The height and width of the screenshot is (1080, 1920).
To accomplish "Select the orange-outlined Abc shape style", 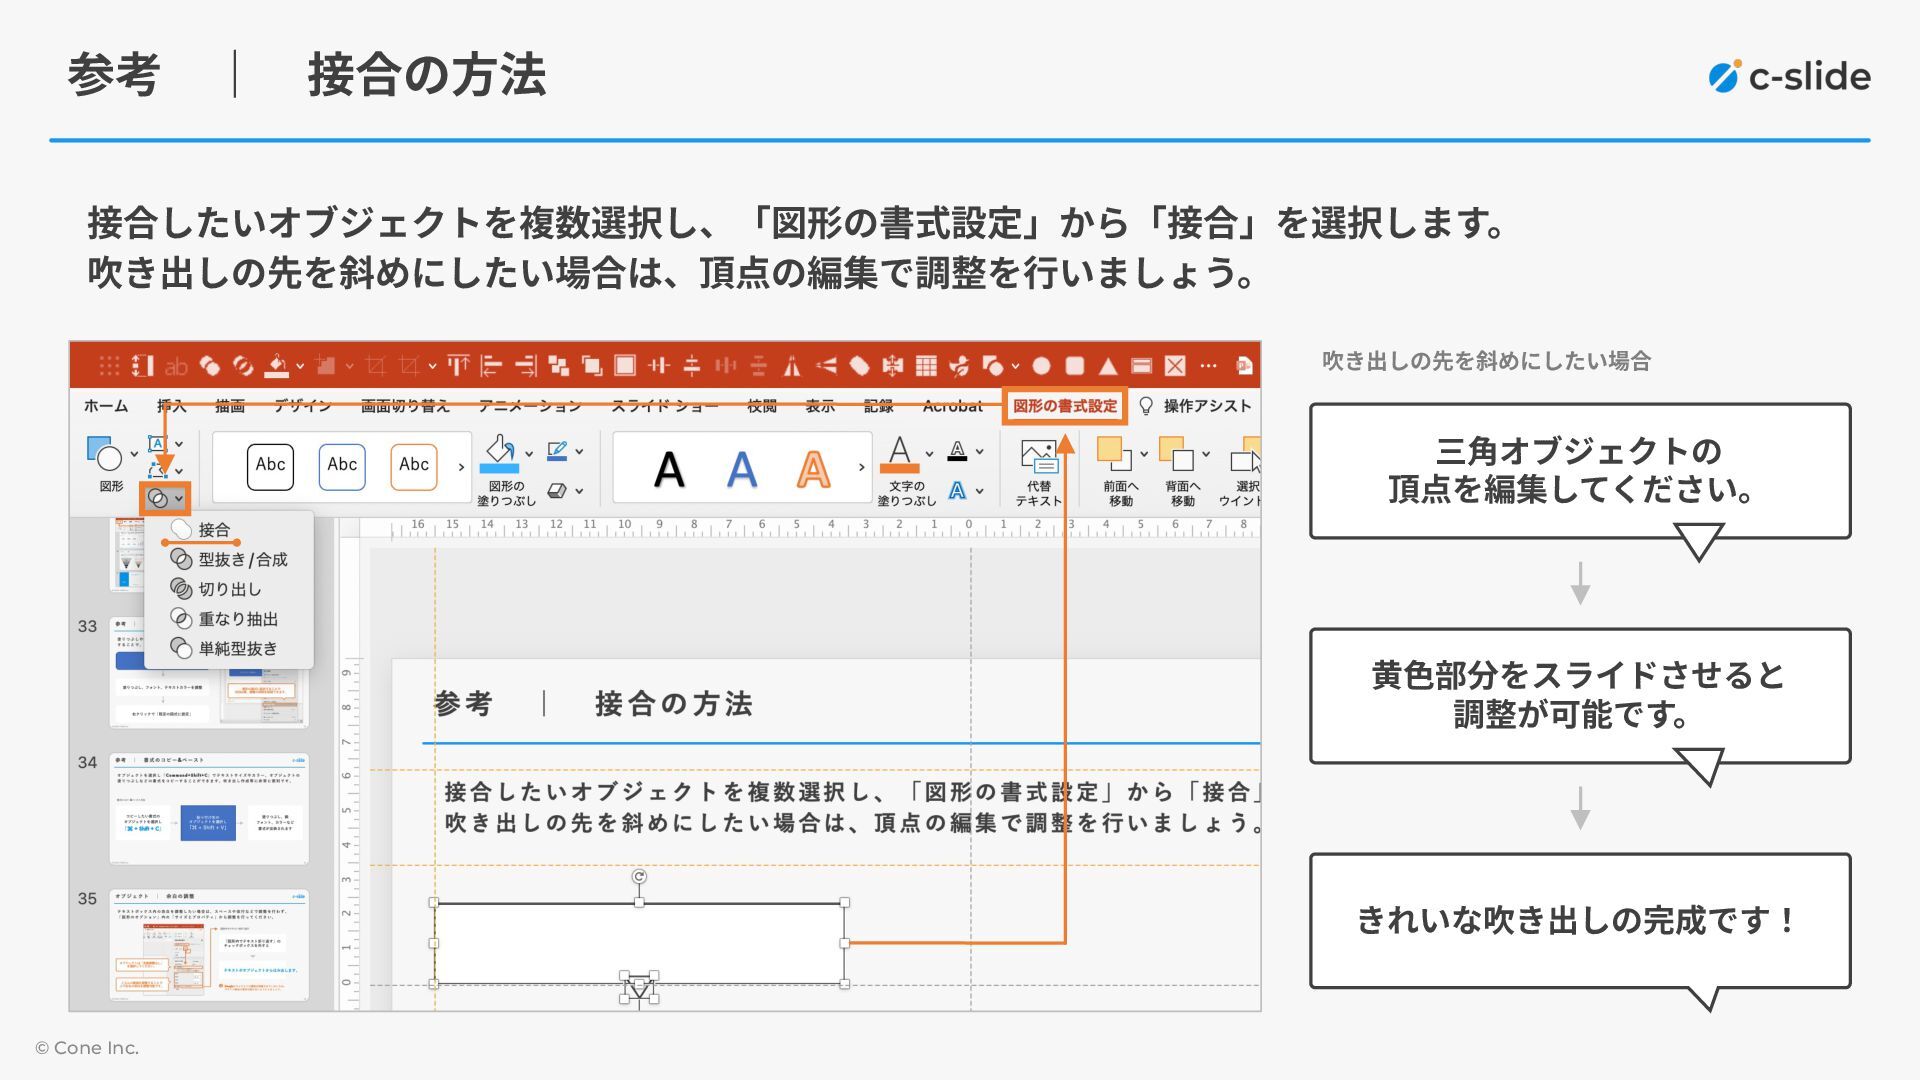I will (414, 466).
